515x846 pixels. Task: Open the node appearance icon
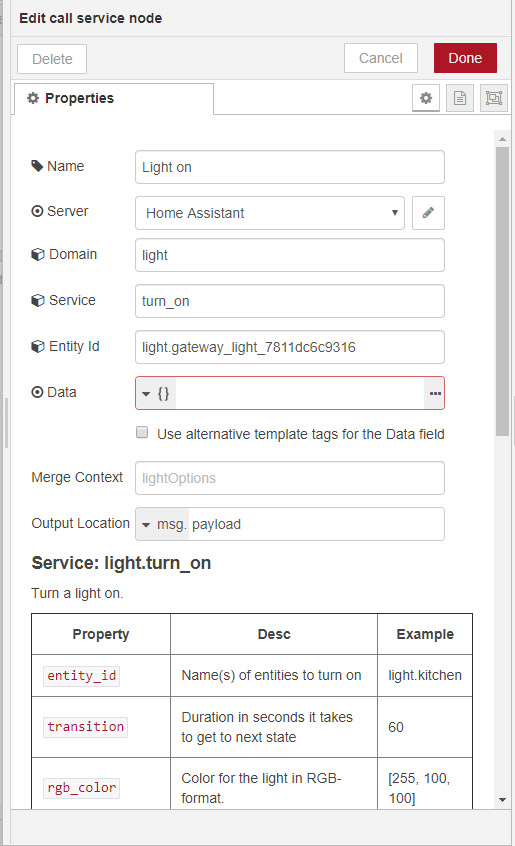click(494, 98)
